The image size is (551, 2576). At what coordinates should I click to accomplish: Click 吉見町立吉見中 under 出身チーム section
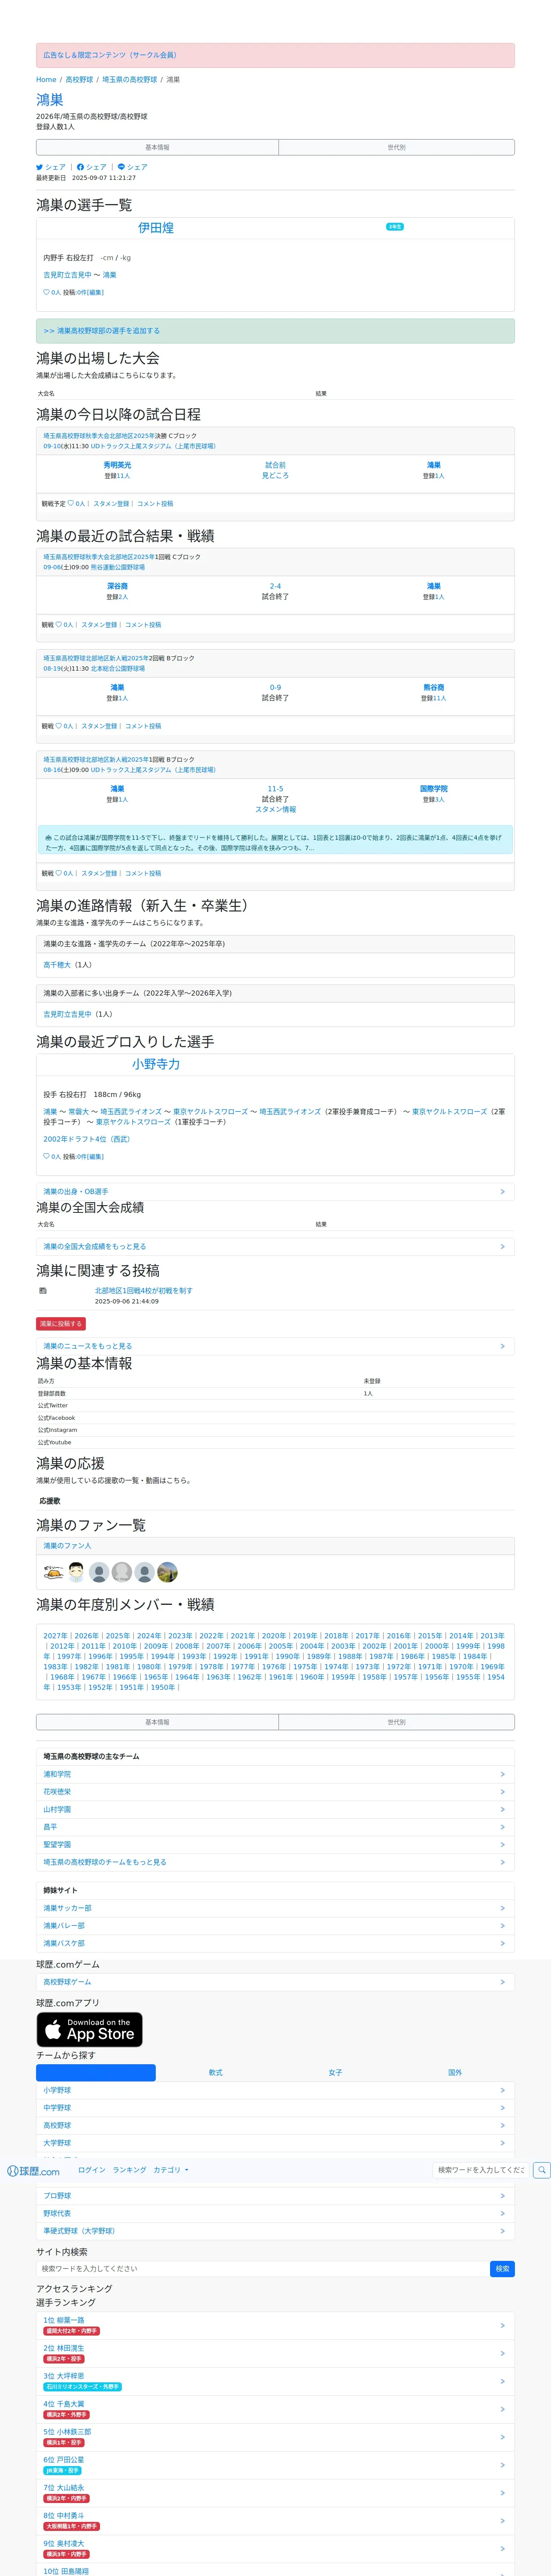click(67, 1014)
